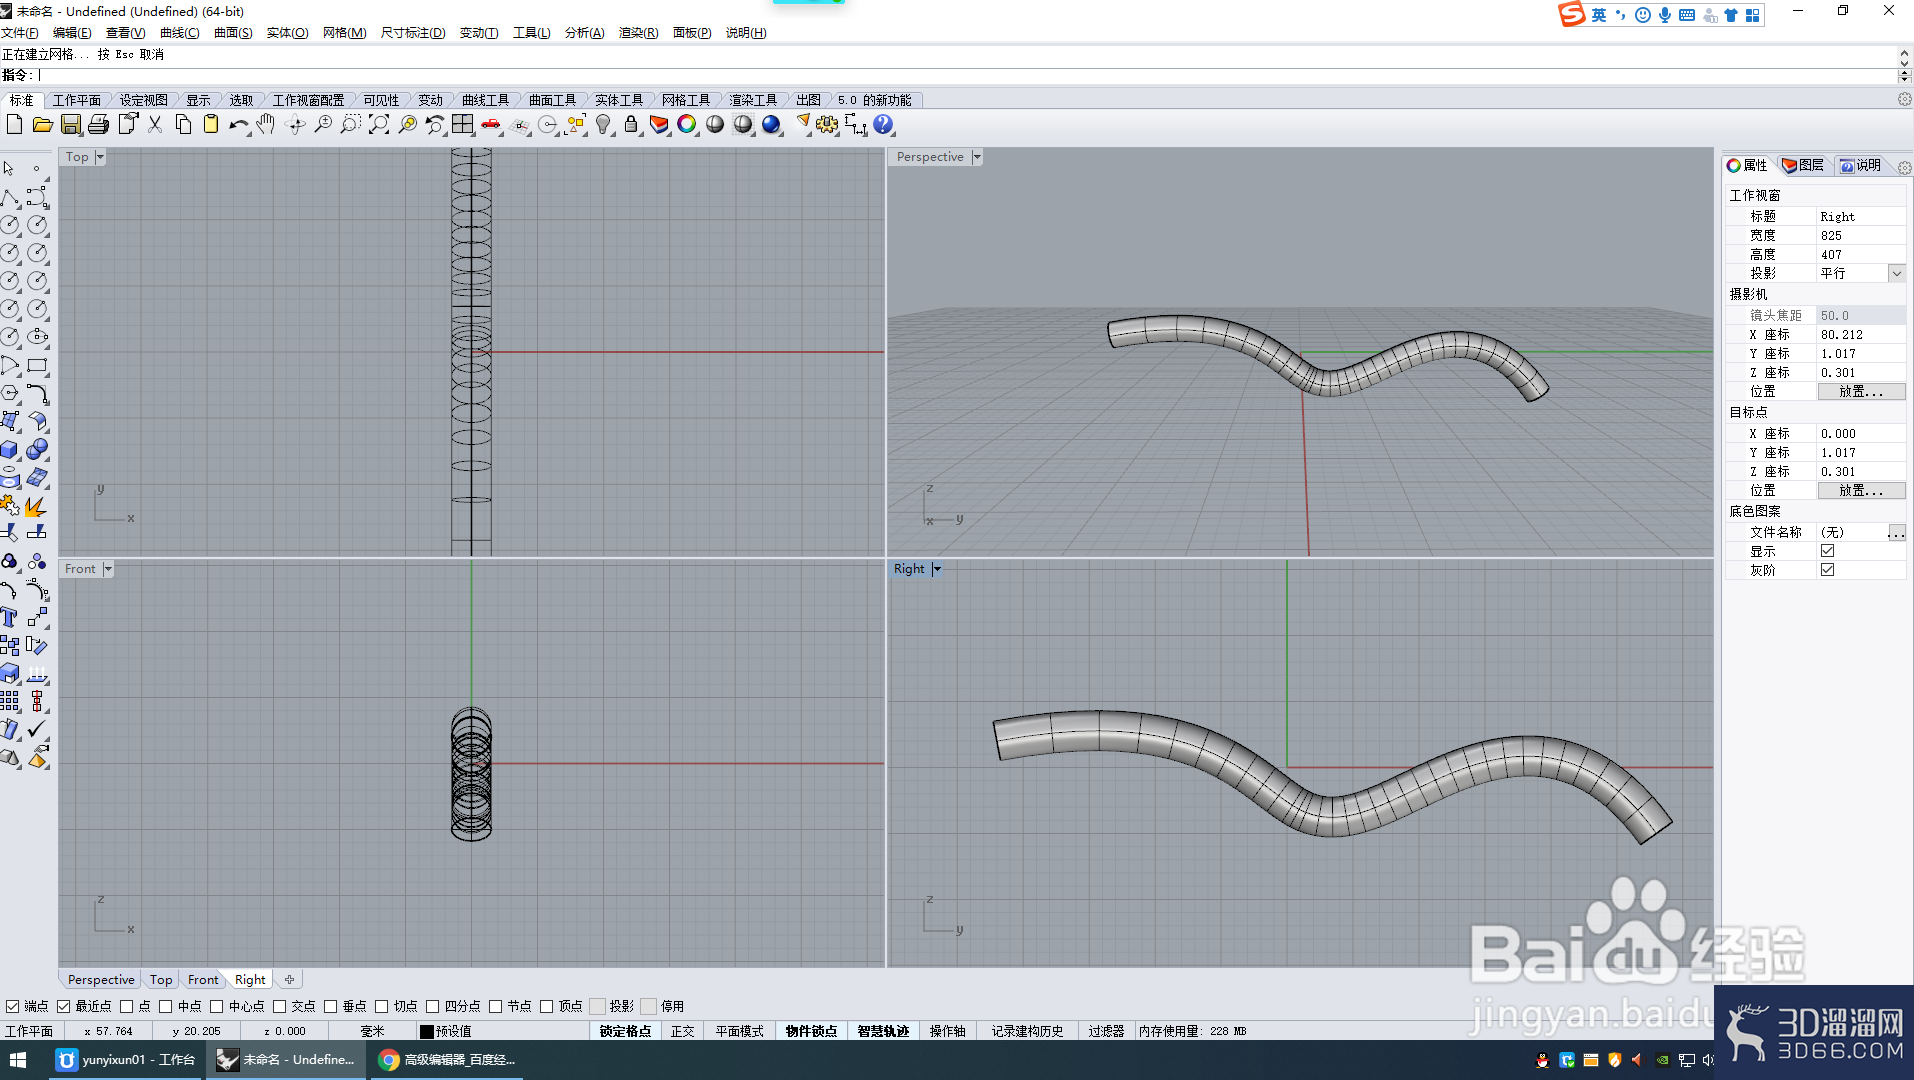Select the Polyline tool in left toolbar

tap(10, 197)
